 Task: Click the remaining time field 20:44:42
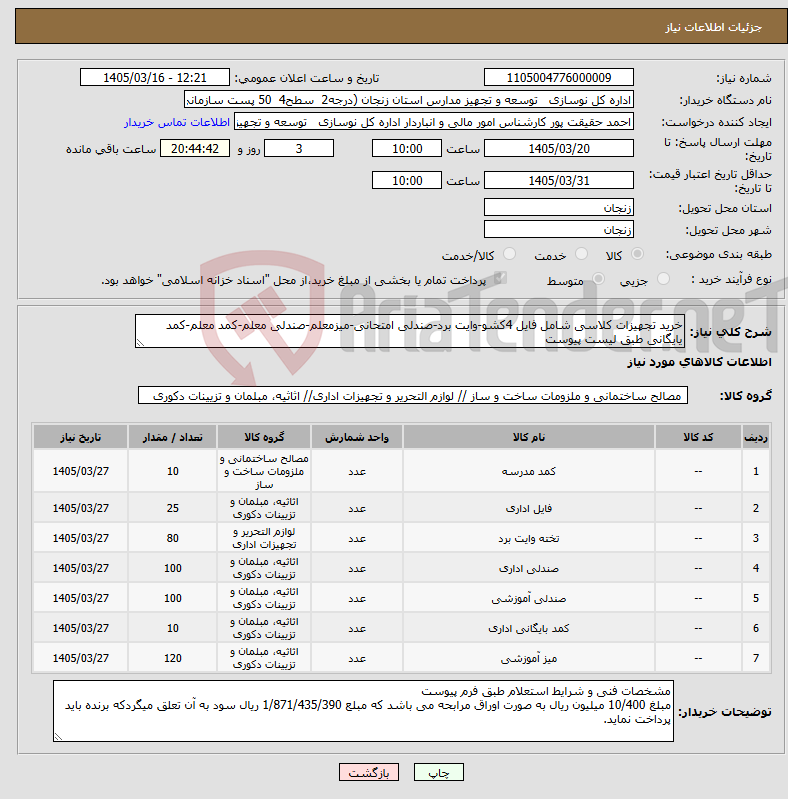tap(195, 148)
